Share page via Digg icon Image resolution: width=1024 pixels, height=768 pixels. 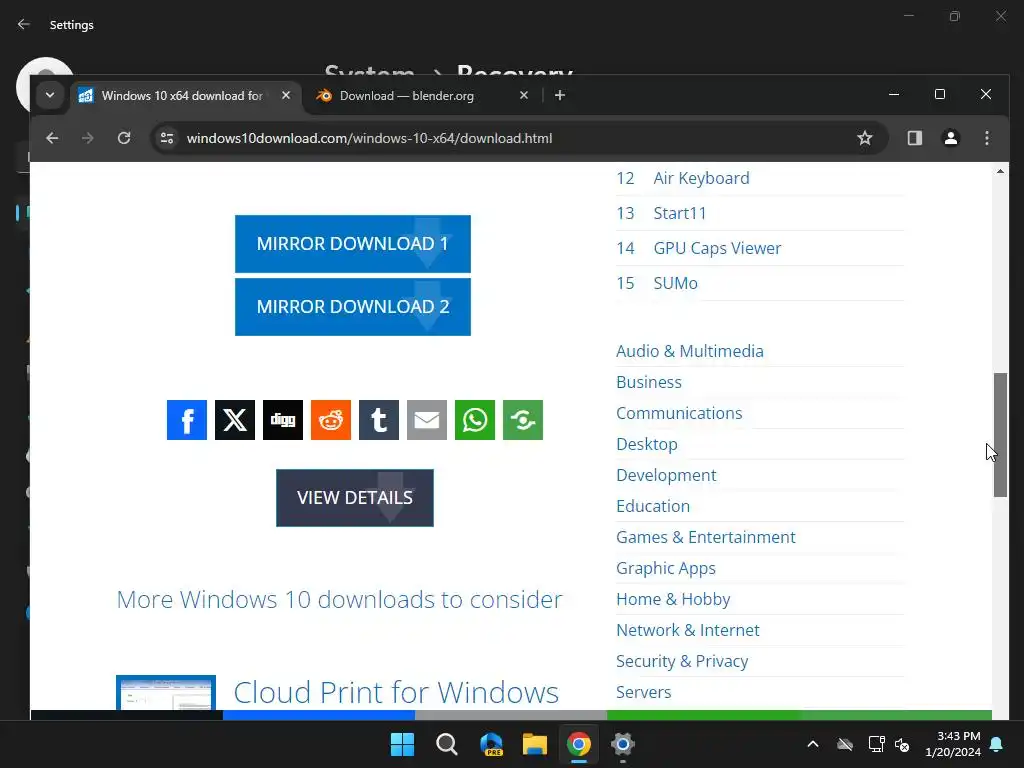pyautogui.click(x=283, y=420)
